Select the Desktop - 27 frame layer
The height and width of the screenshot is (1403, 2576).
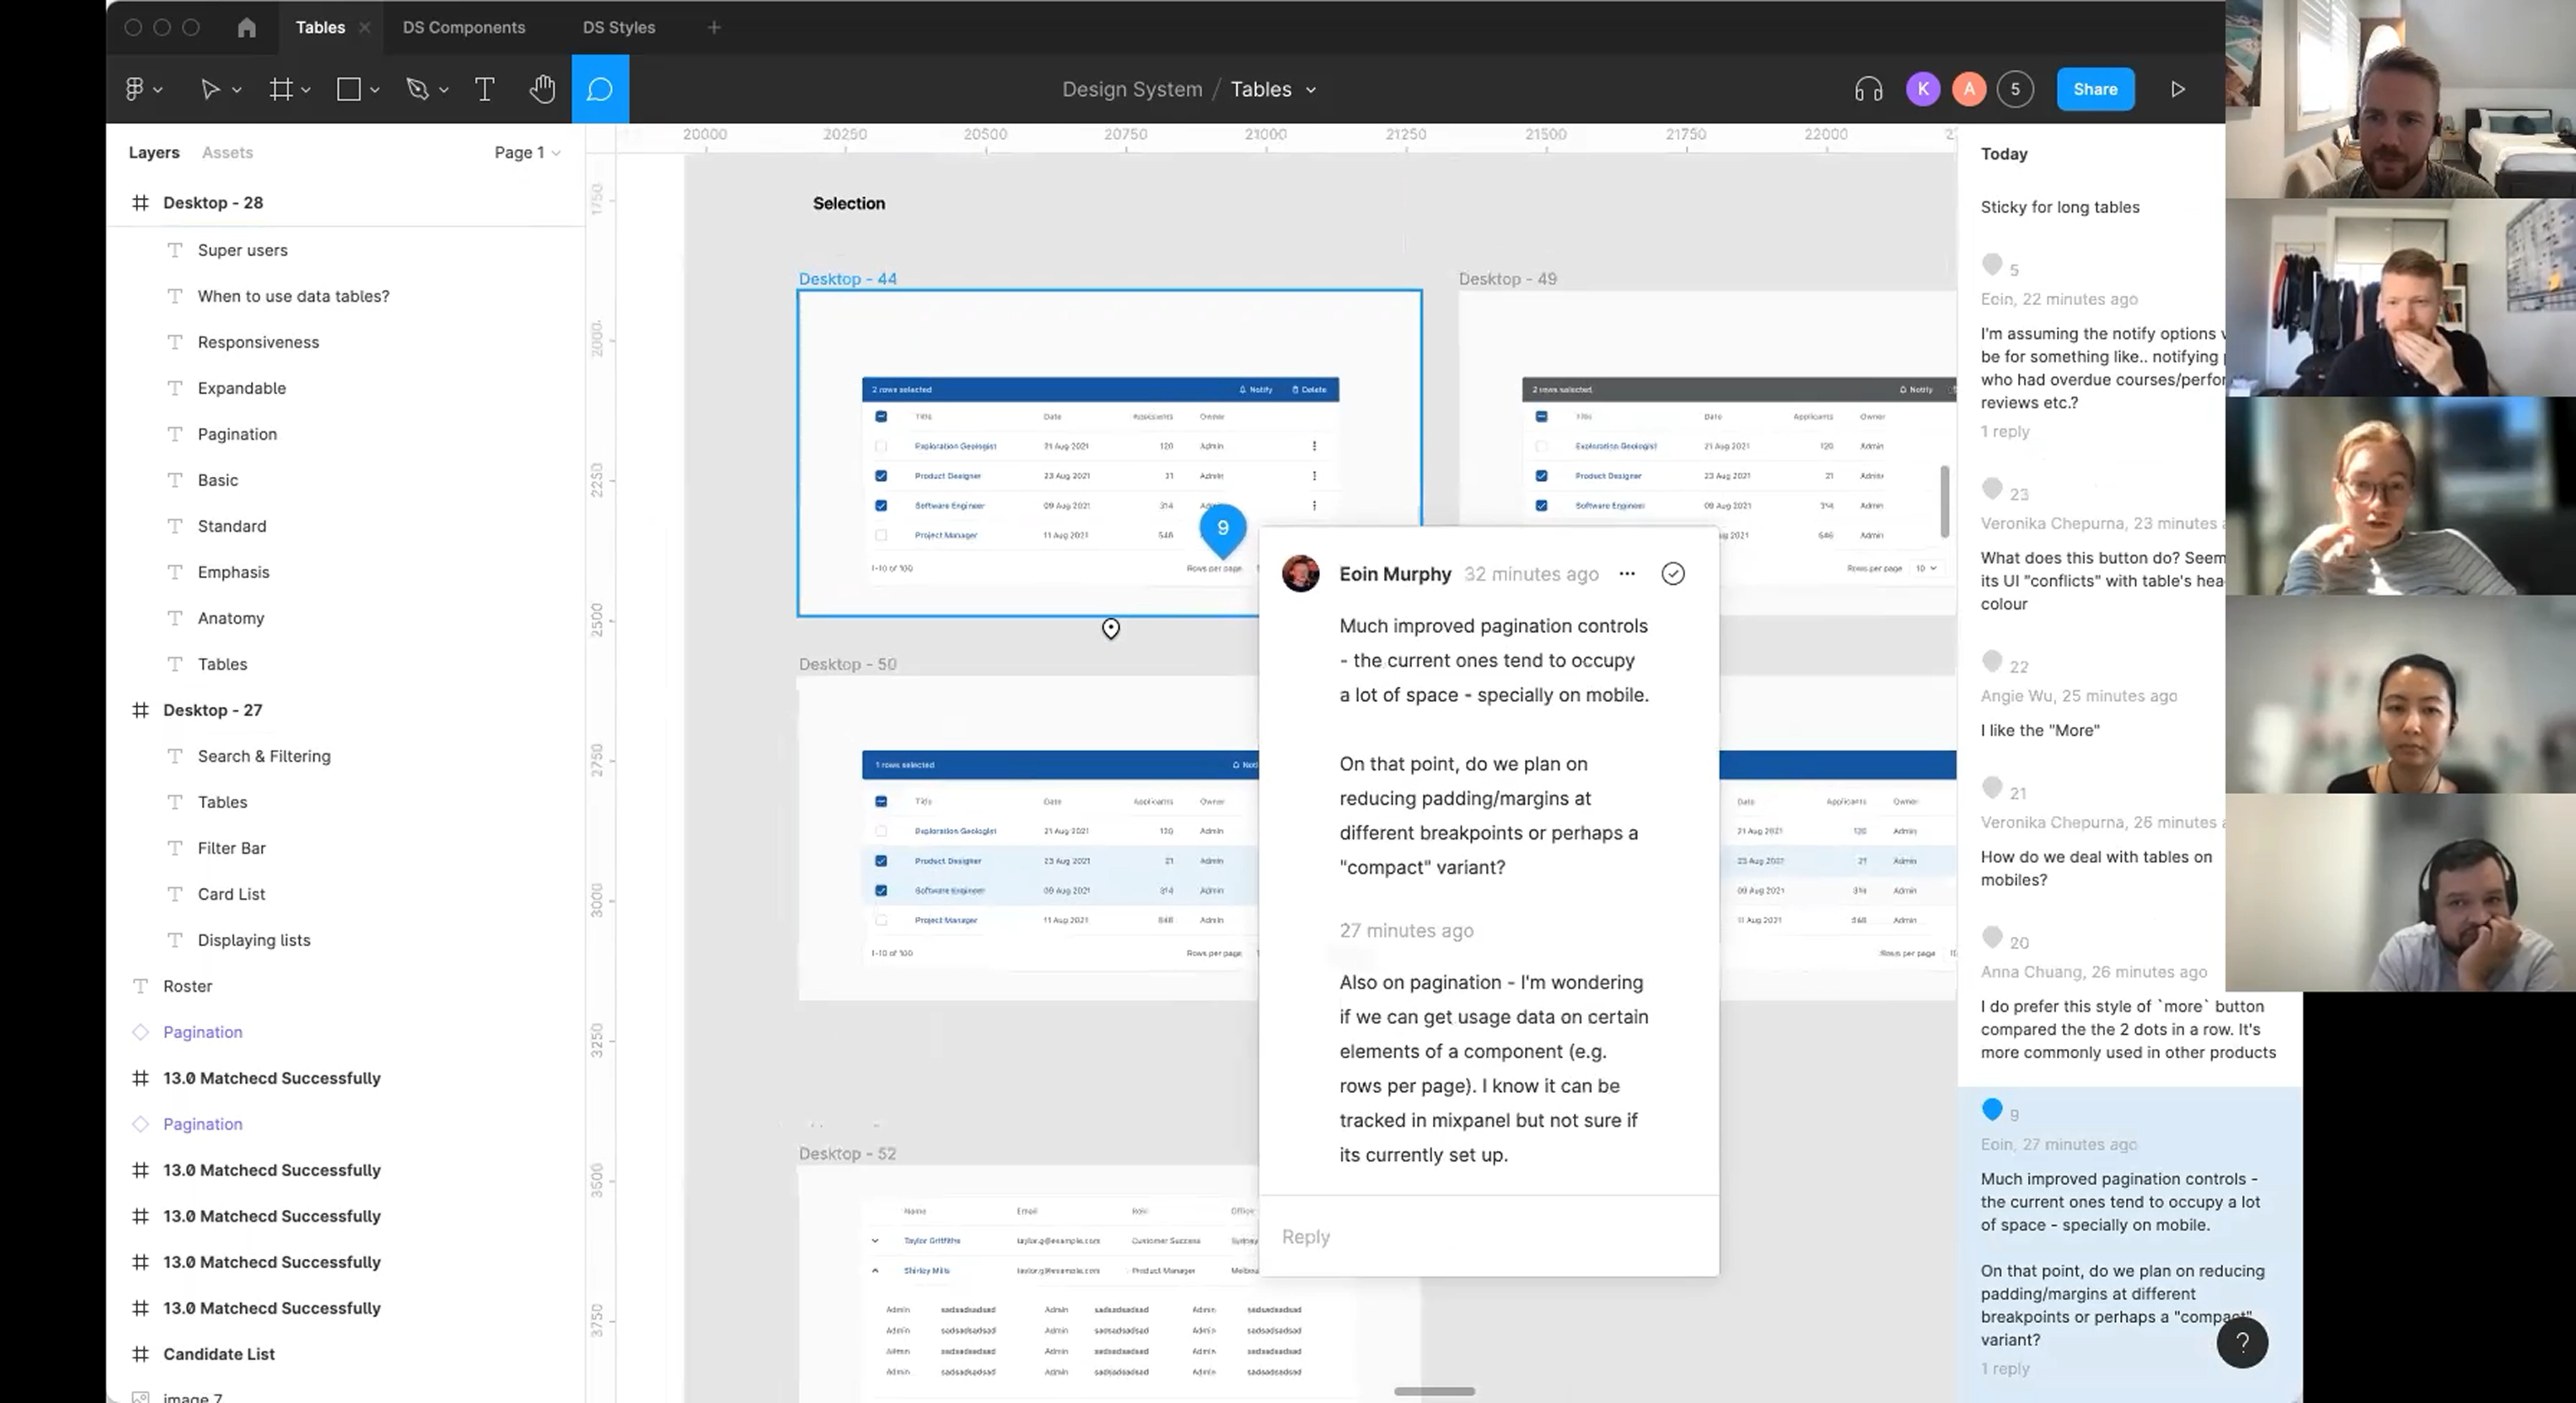(x=213, y=710)
